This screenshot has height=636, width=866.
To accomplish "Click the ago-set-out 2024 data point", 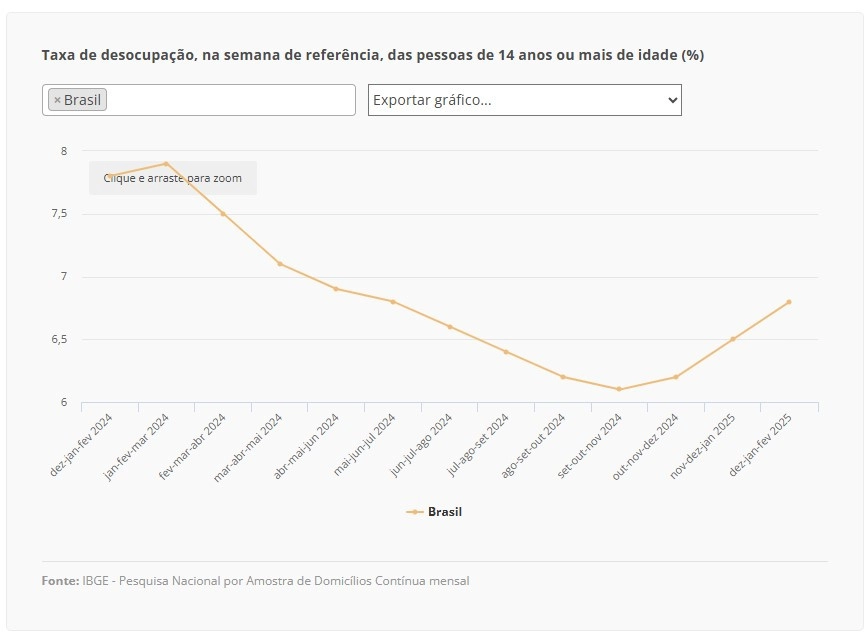I will pyautogui.click(x=563, y=377).
